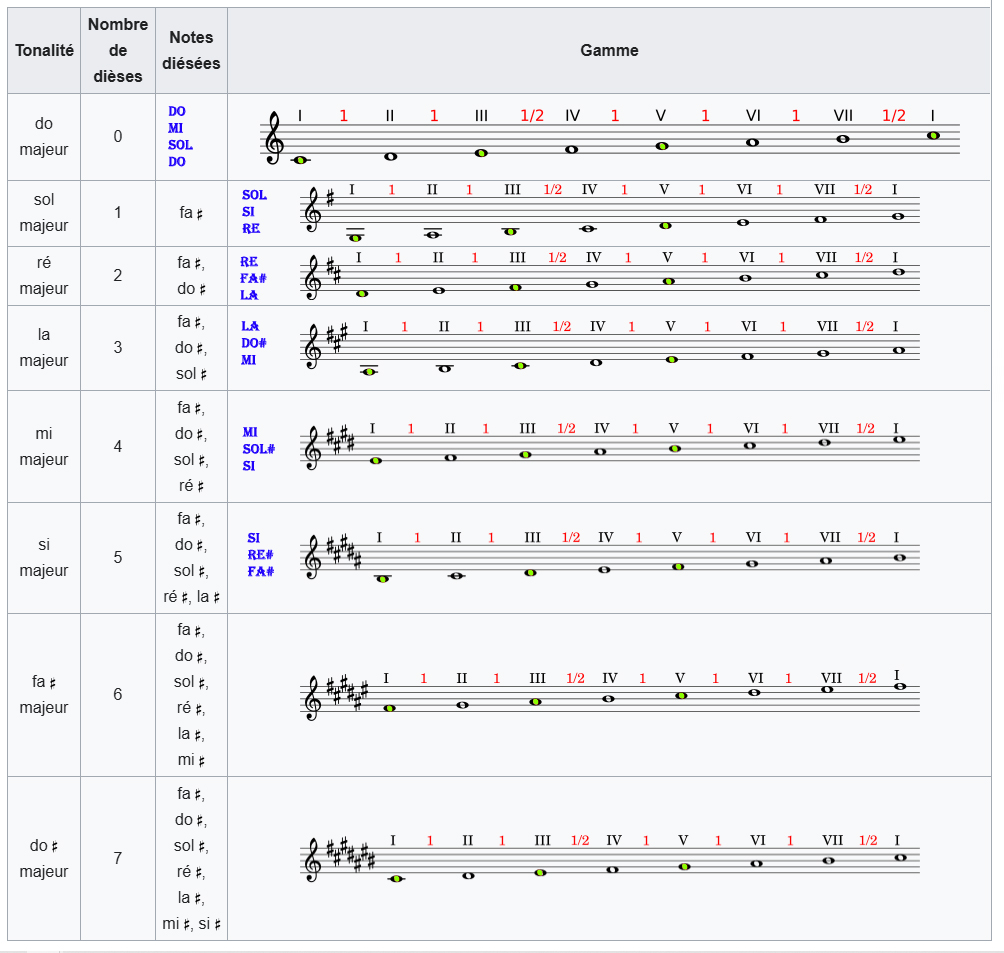Viewport: 1004px width, 953px height.
Task: Click the number 5 in the si majeur row
Action: 117,558
